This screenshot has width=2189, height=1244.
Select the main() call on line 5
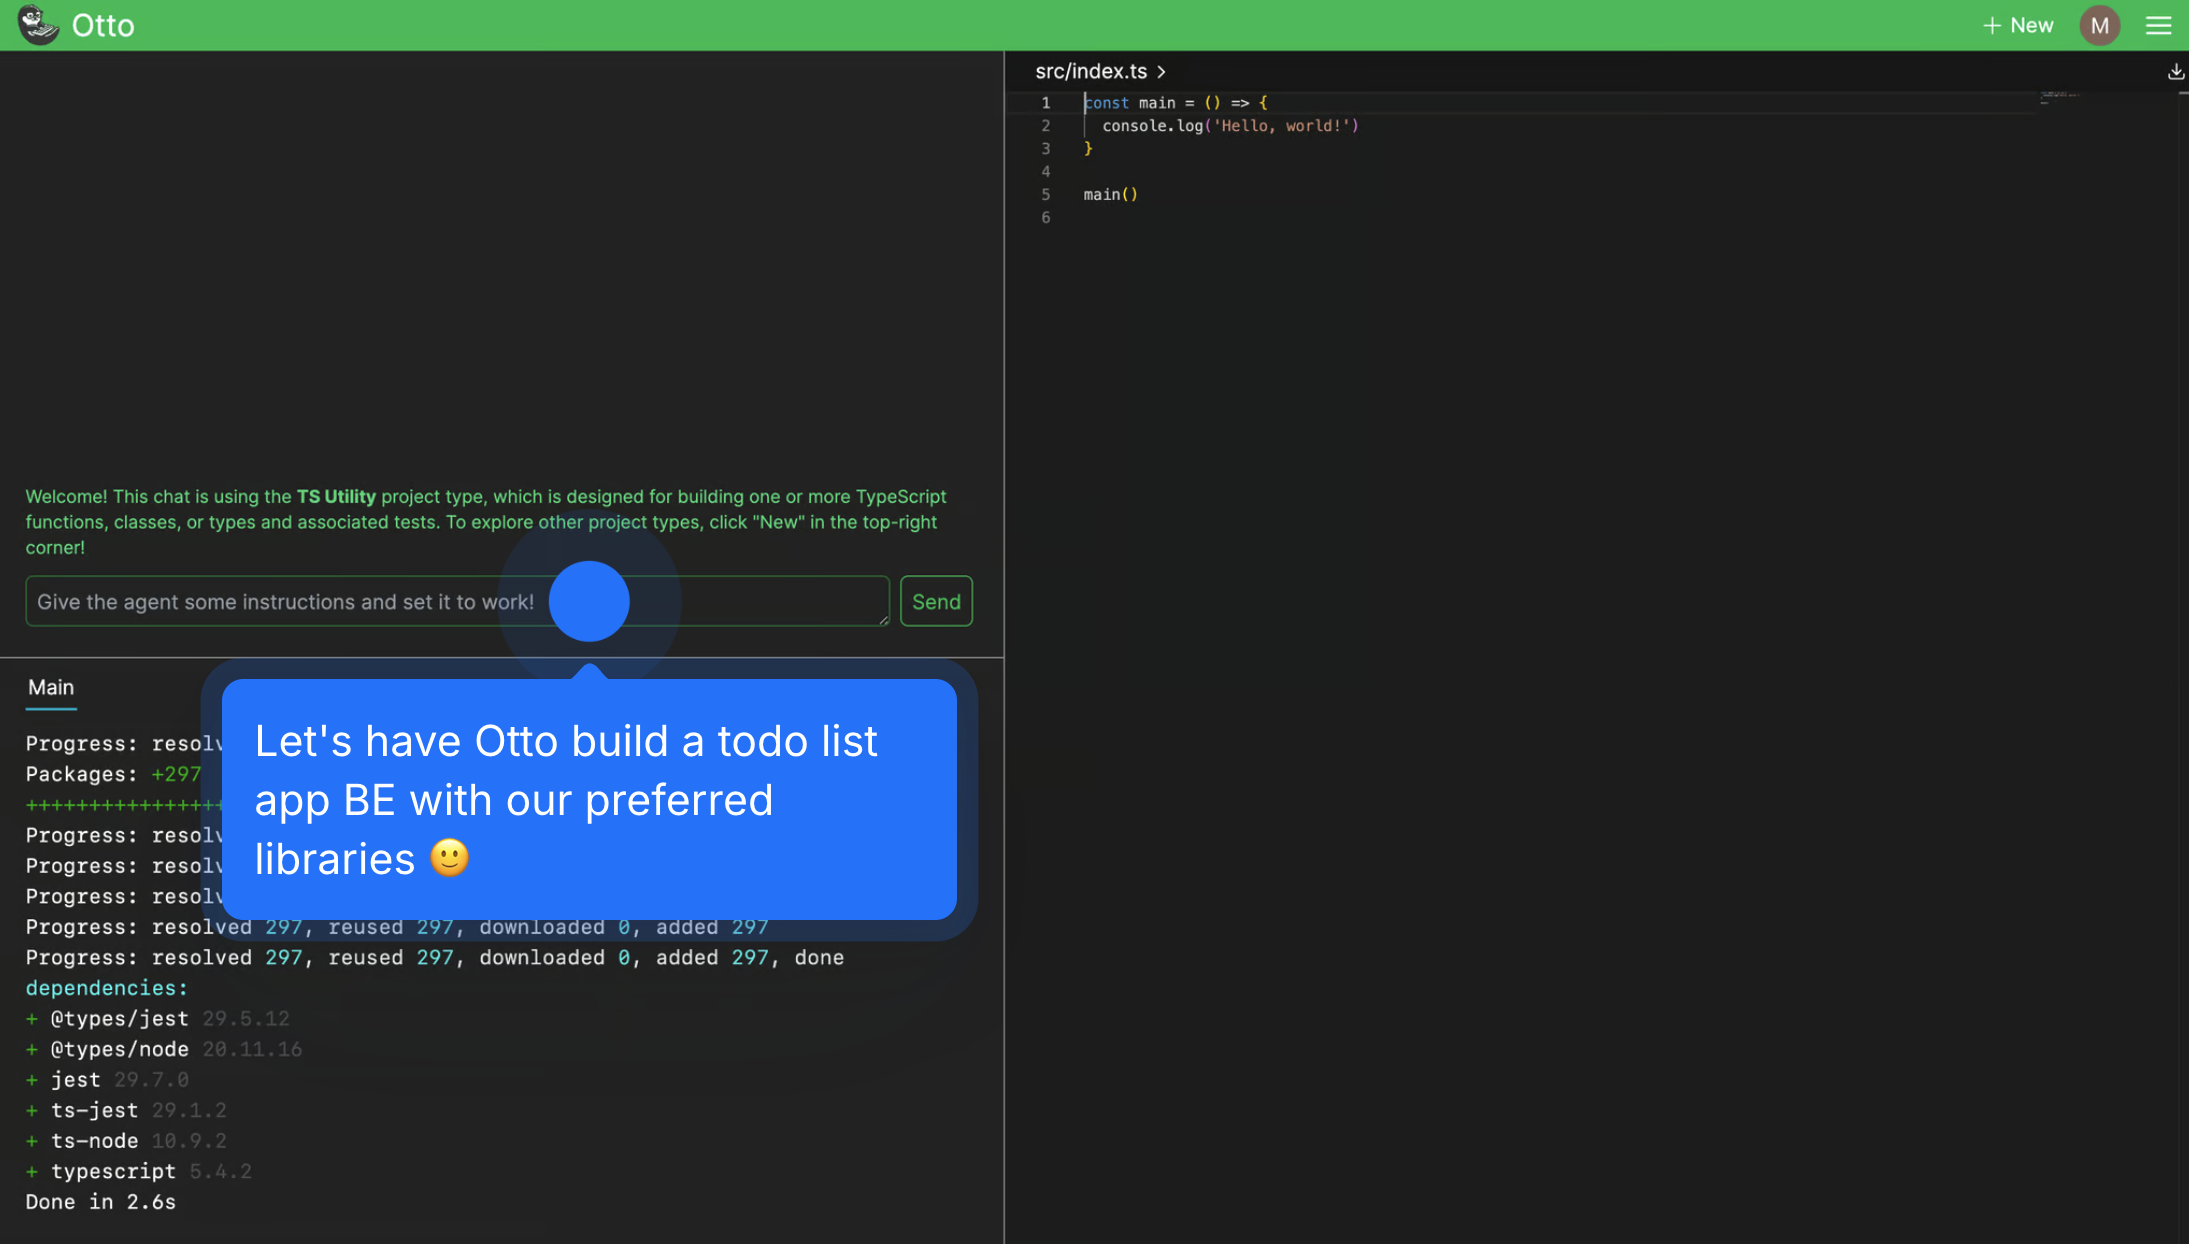1110,194
